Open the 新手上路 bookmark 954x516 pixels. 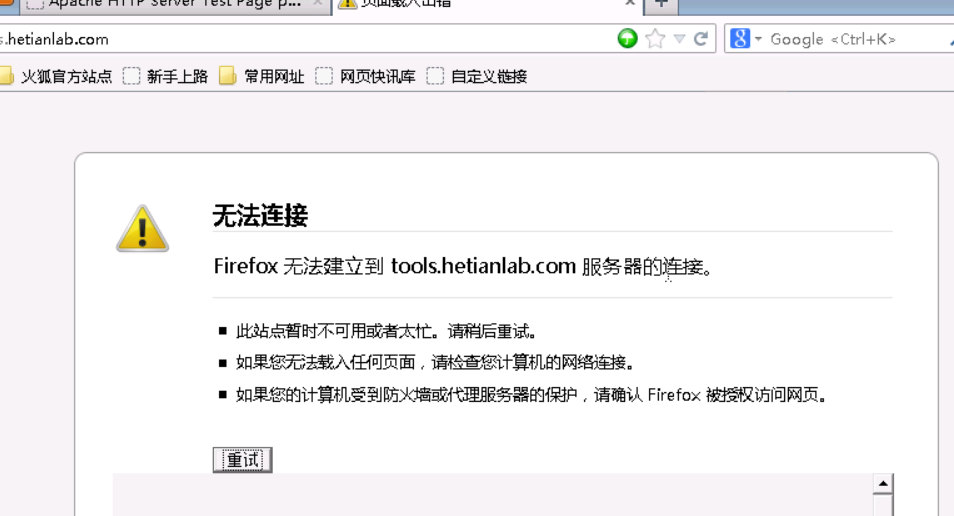point(165,76)
